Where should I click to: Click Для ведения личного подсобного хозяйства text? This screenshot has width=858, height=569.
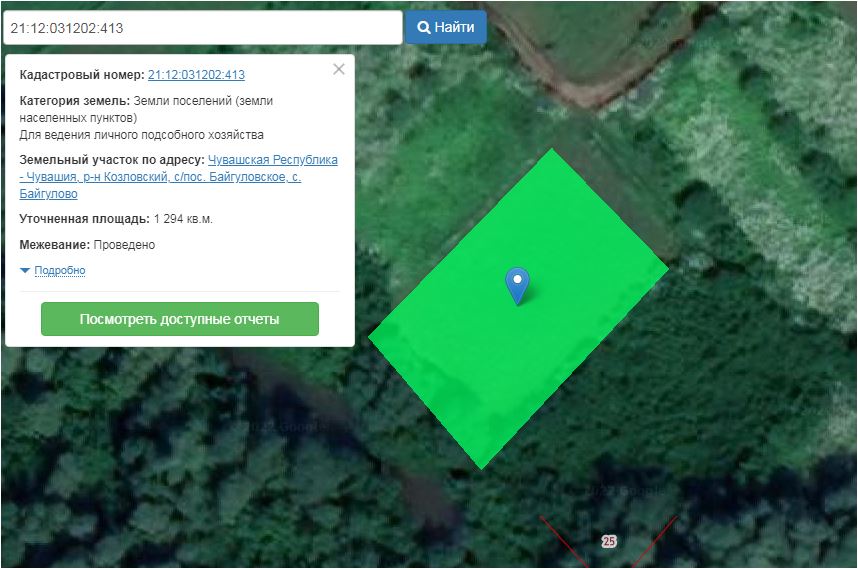[142, 135]
